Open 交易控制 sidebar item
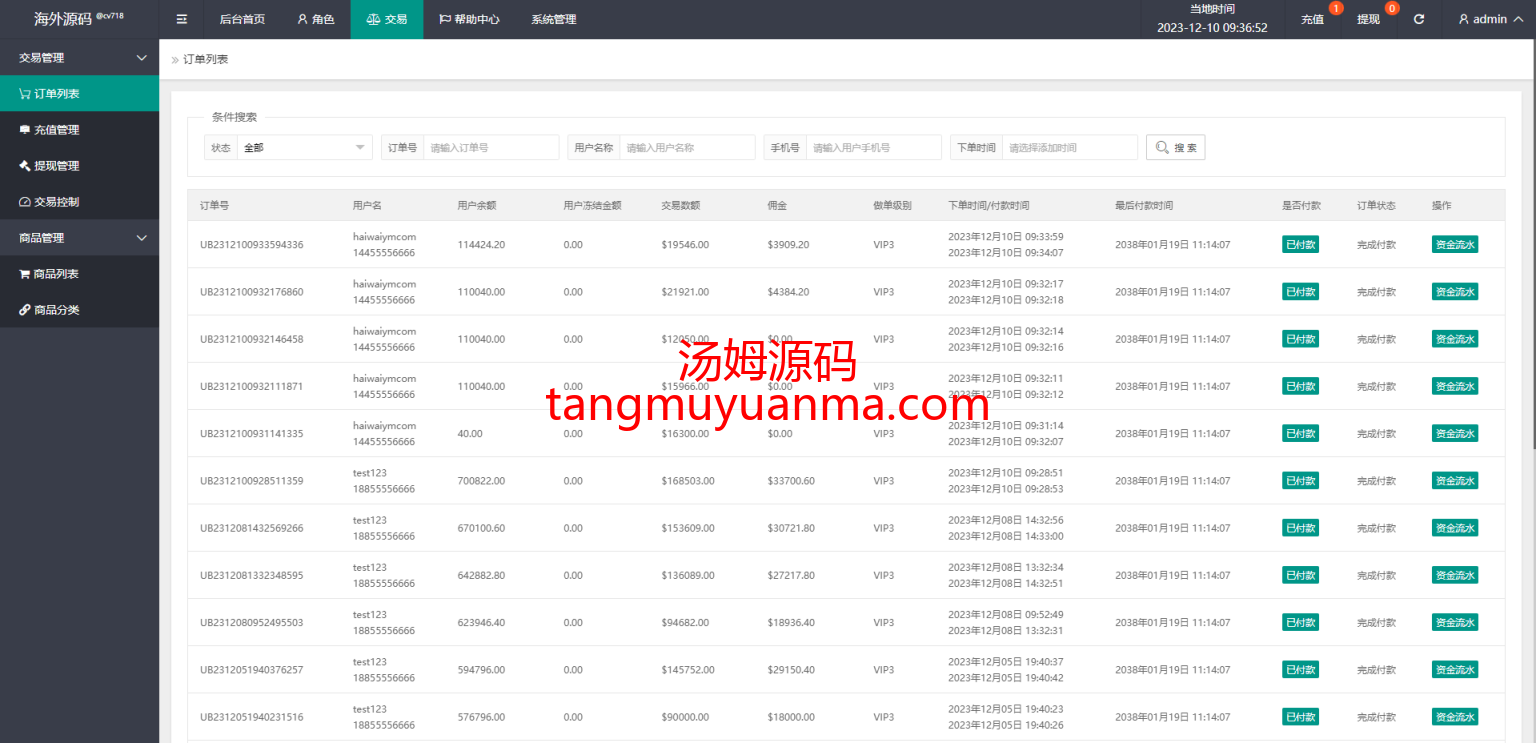 click(56, 202)
